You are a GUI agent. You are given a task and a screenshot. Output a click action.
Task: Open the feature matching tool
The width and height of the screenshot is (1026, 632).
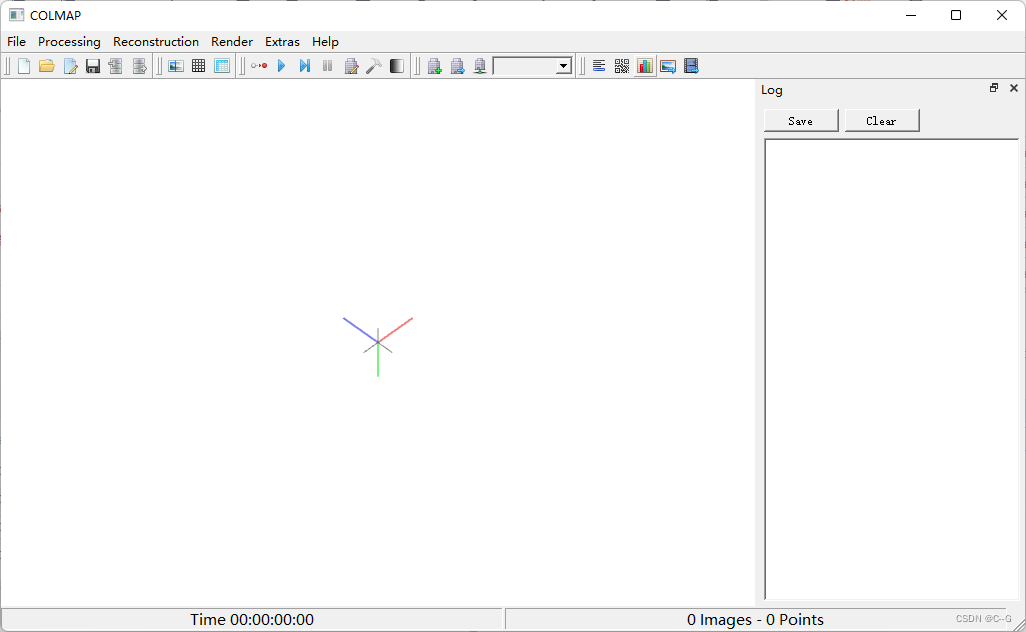[x=198, y=65]
